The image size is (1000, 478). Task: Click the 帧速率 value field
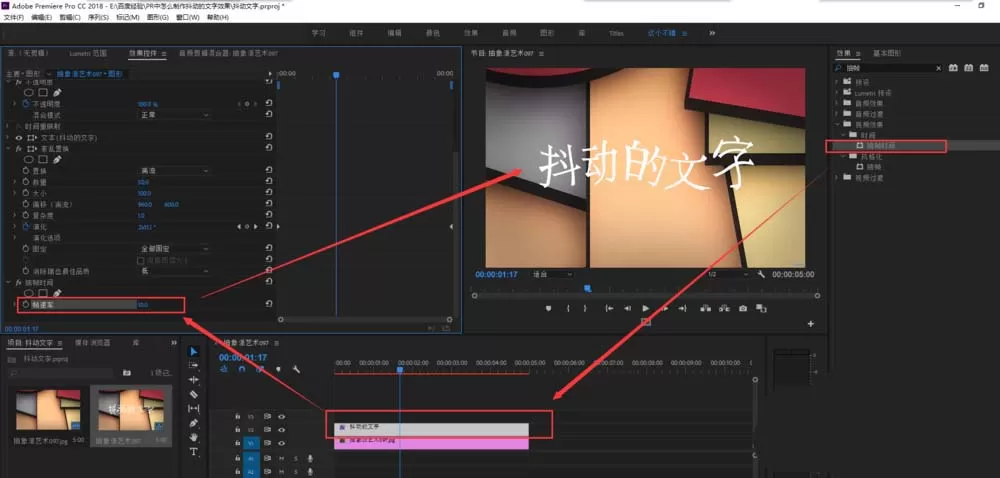pos(144,305)
